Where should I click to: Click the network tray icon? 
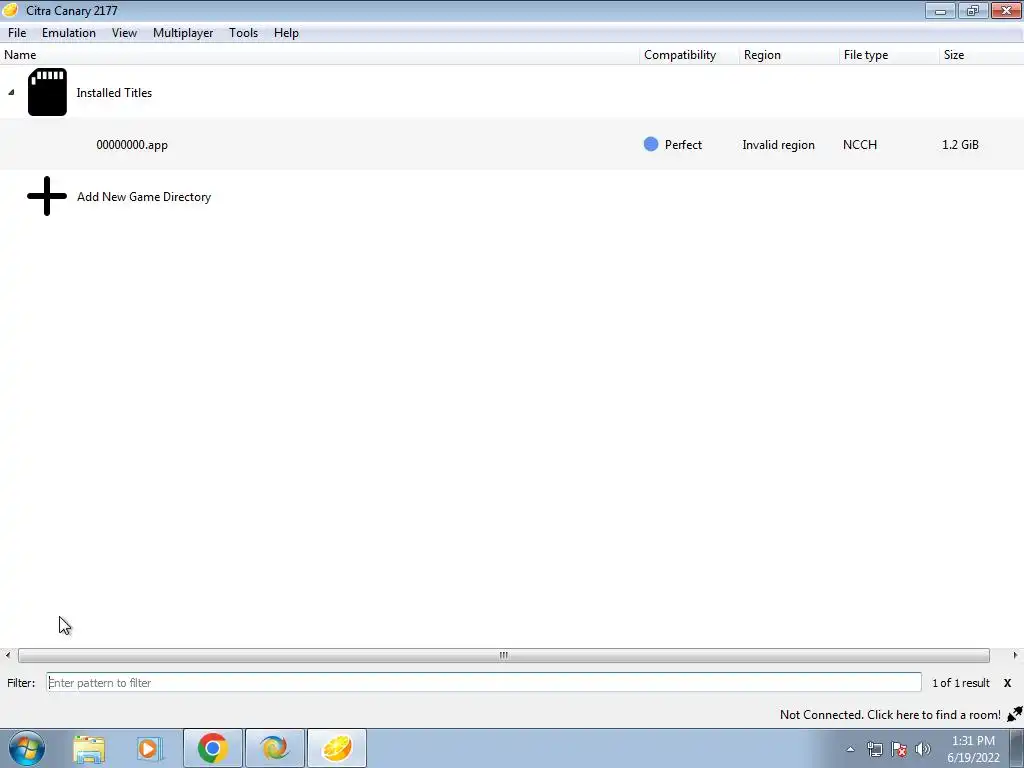(x=874, y=749)
